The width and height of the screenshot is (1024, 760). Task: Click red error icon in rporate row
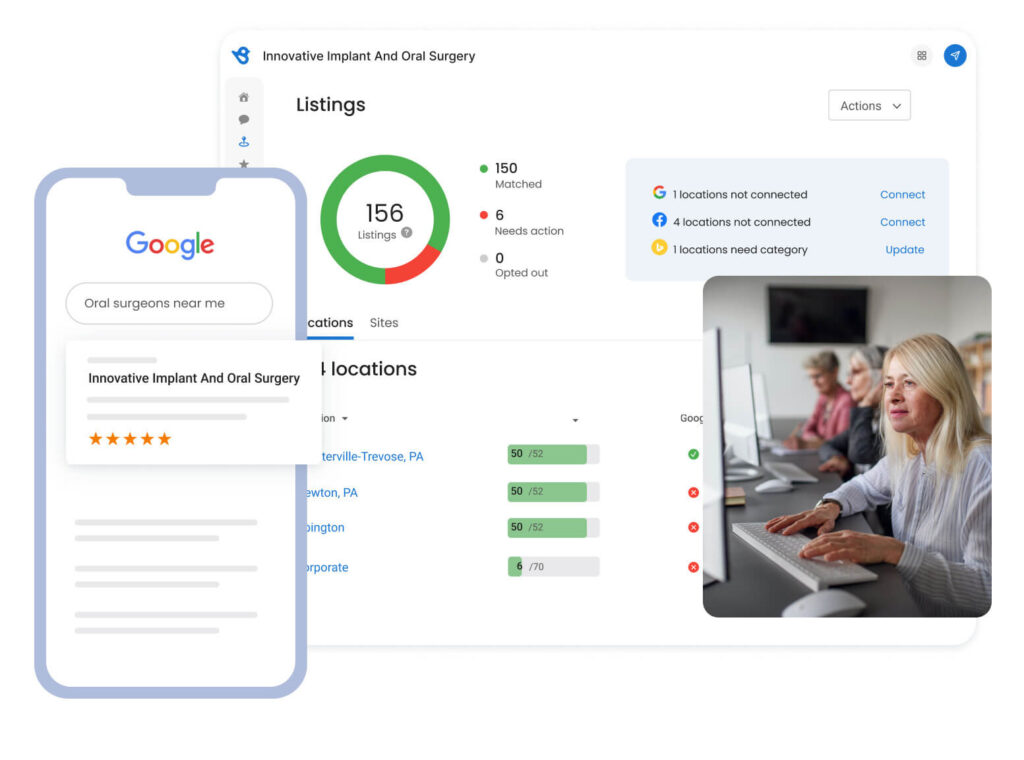(694, 567)
